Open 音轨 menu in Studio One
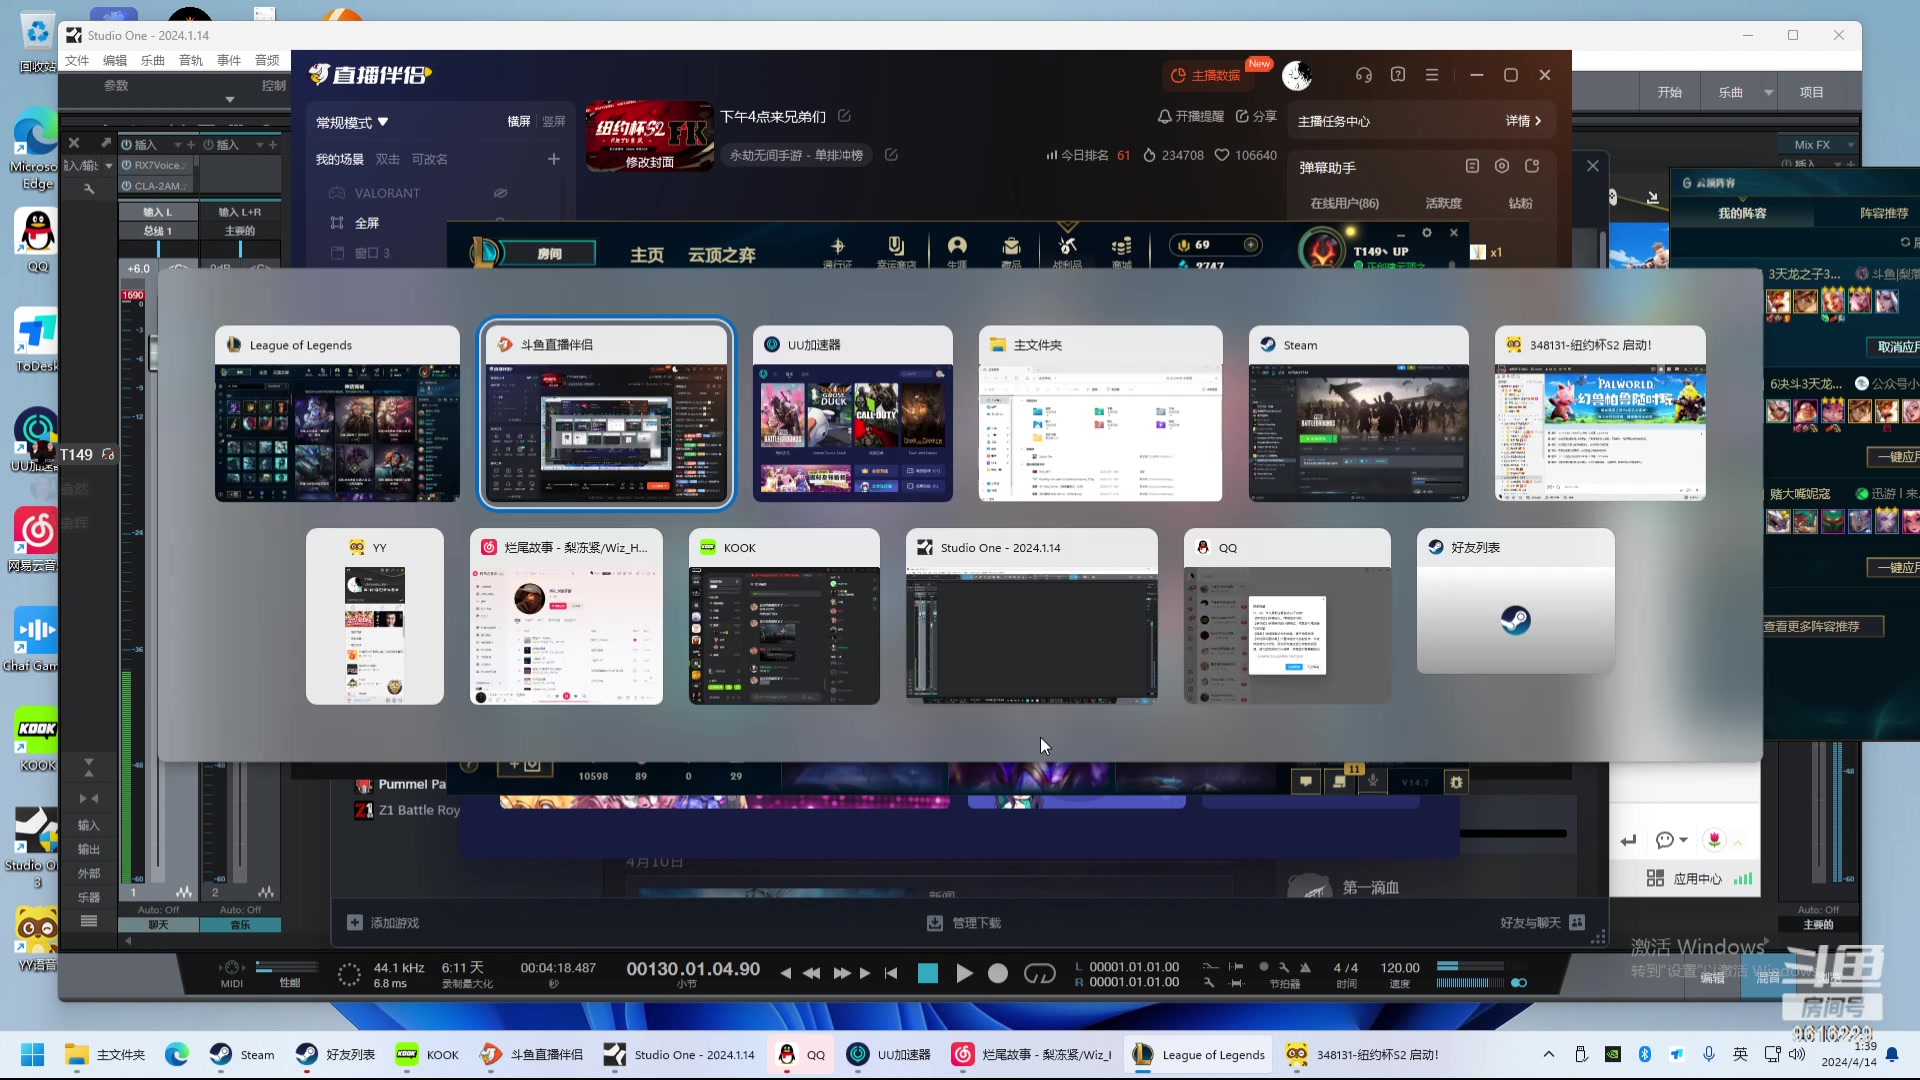This screenshot has height=1080, width=1920. click(191, 61)
